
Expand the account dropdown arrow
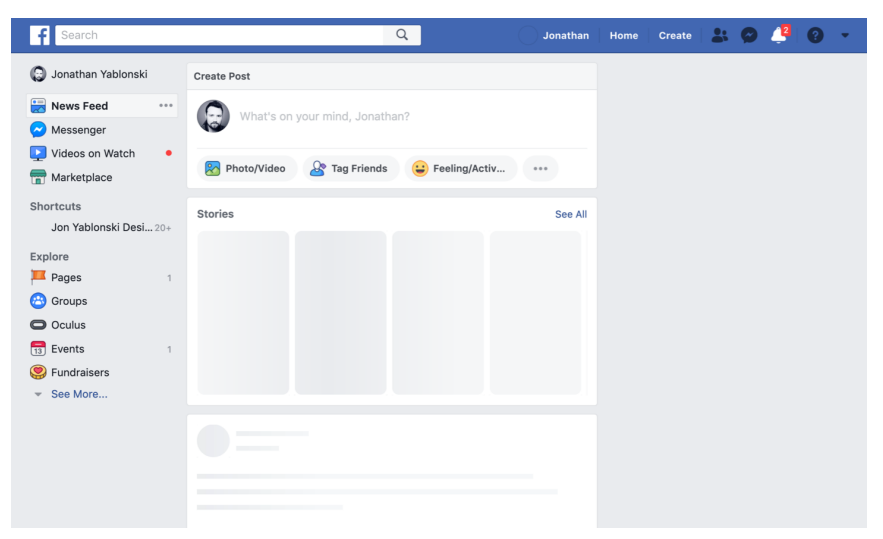[845, 35]
